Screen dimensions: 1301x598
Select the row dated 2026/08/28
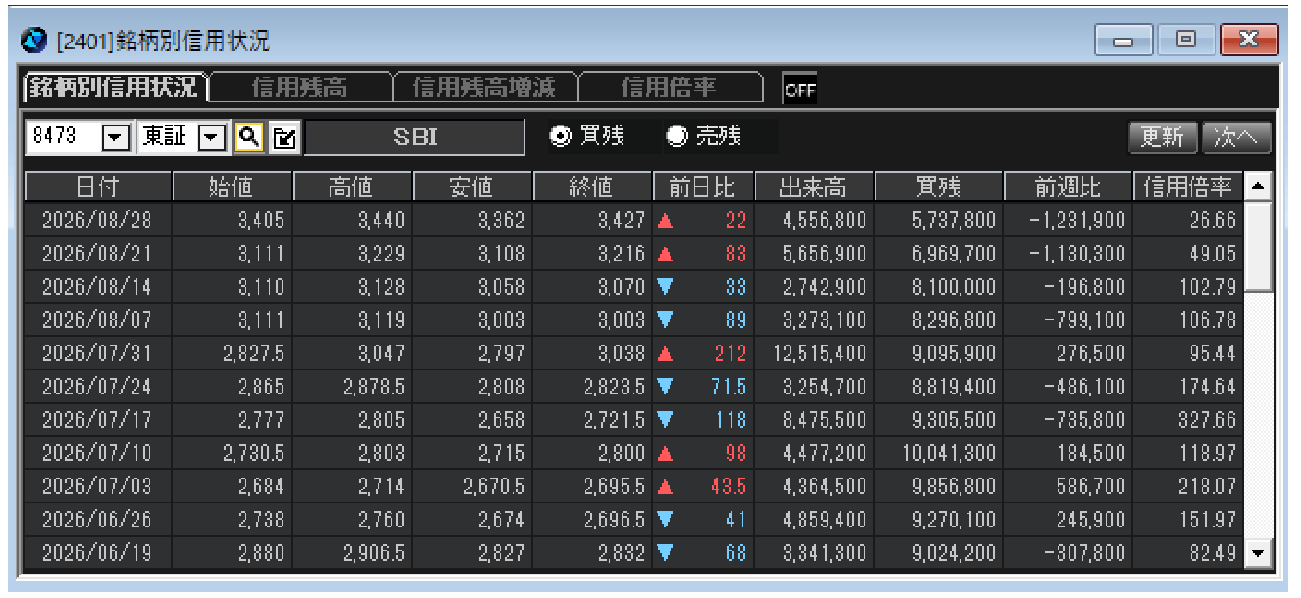[x=634, y=220]
